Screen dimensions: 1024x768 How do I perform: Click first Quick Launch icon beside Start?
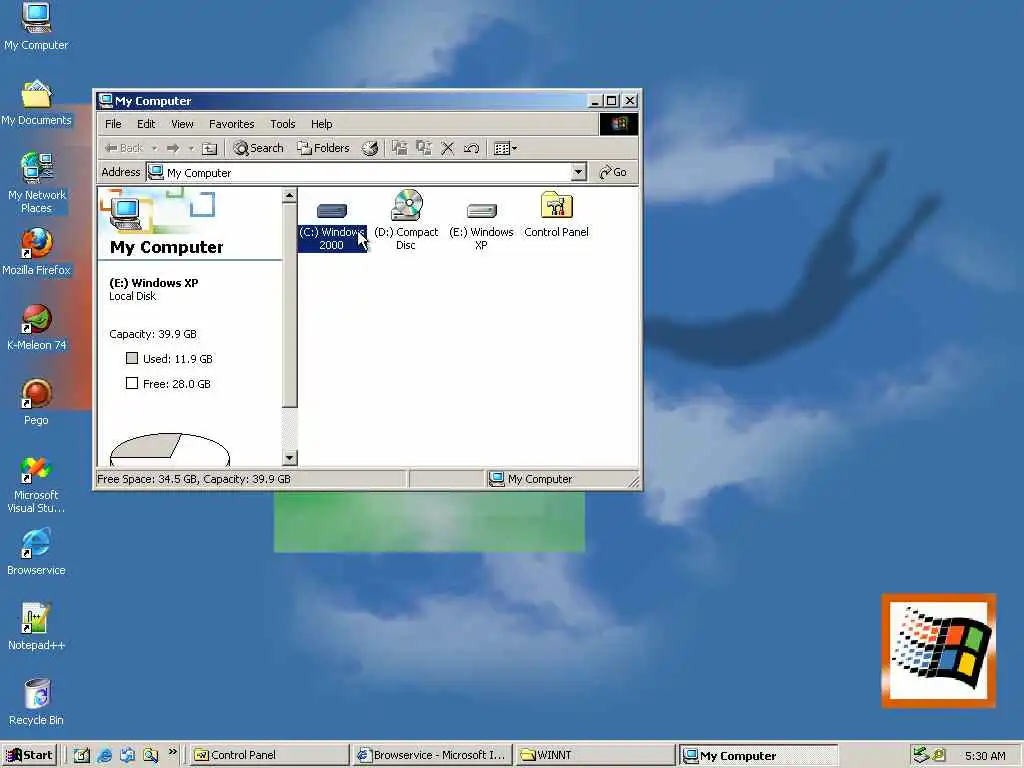point(81,756)
